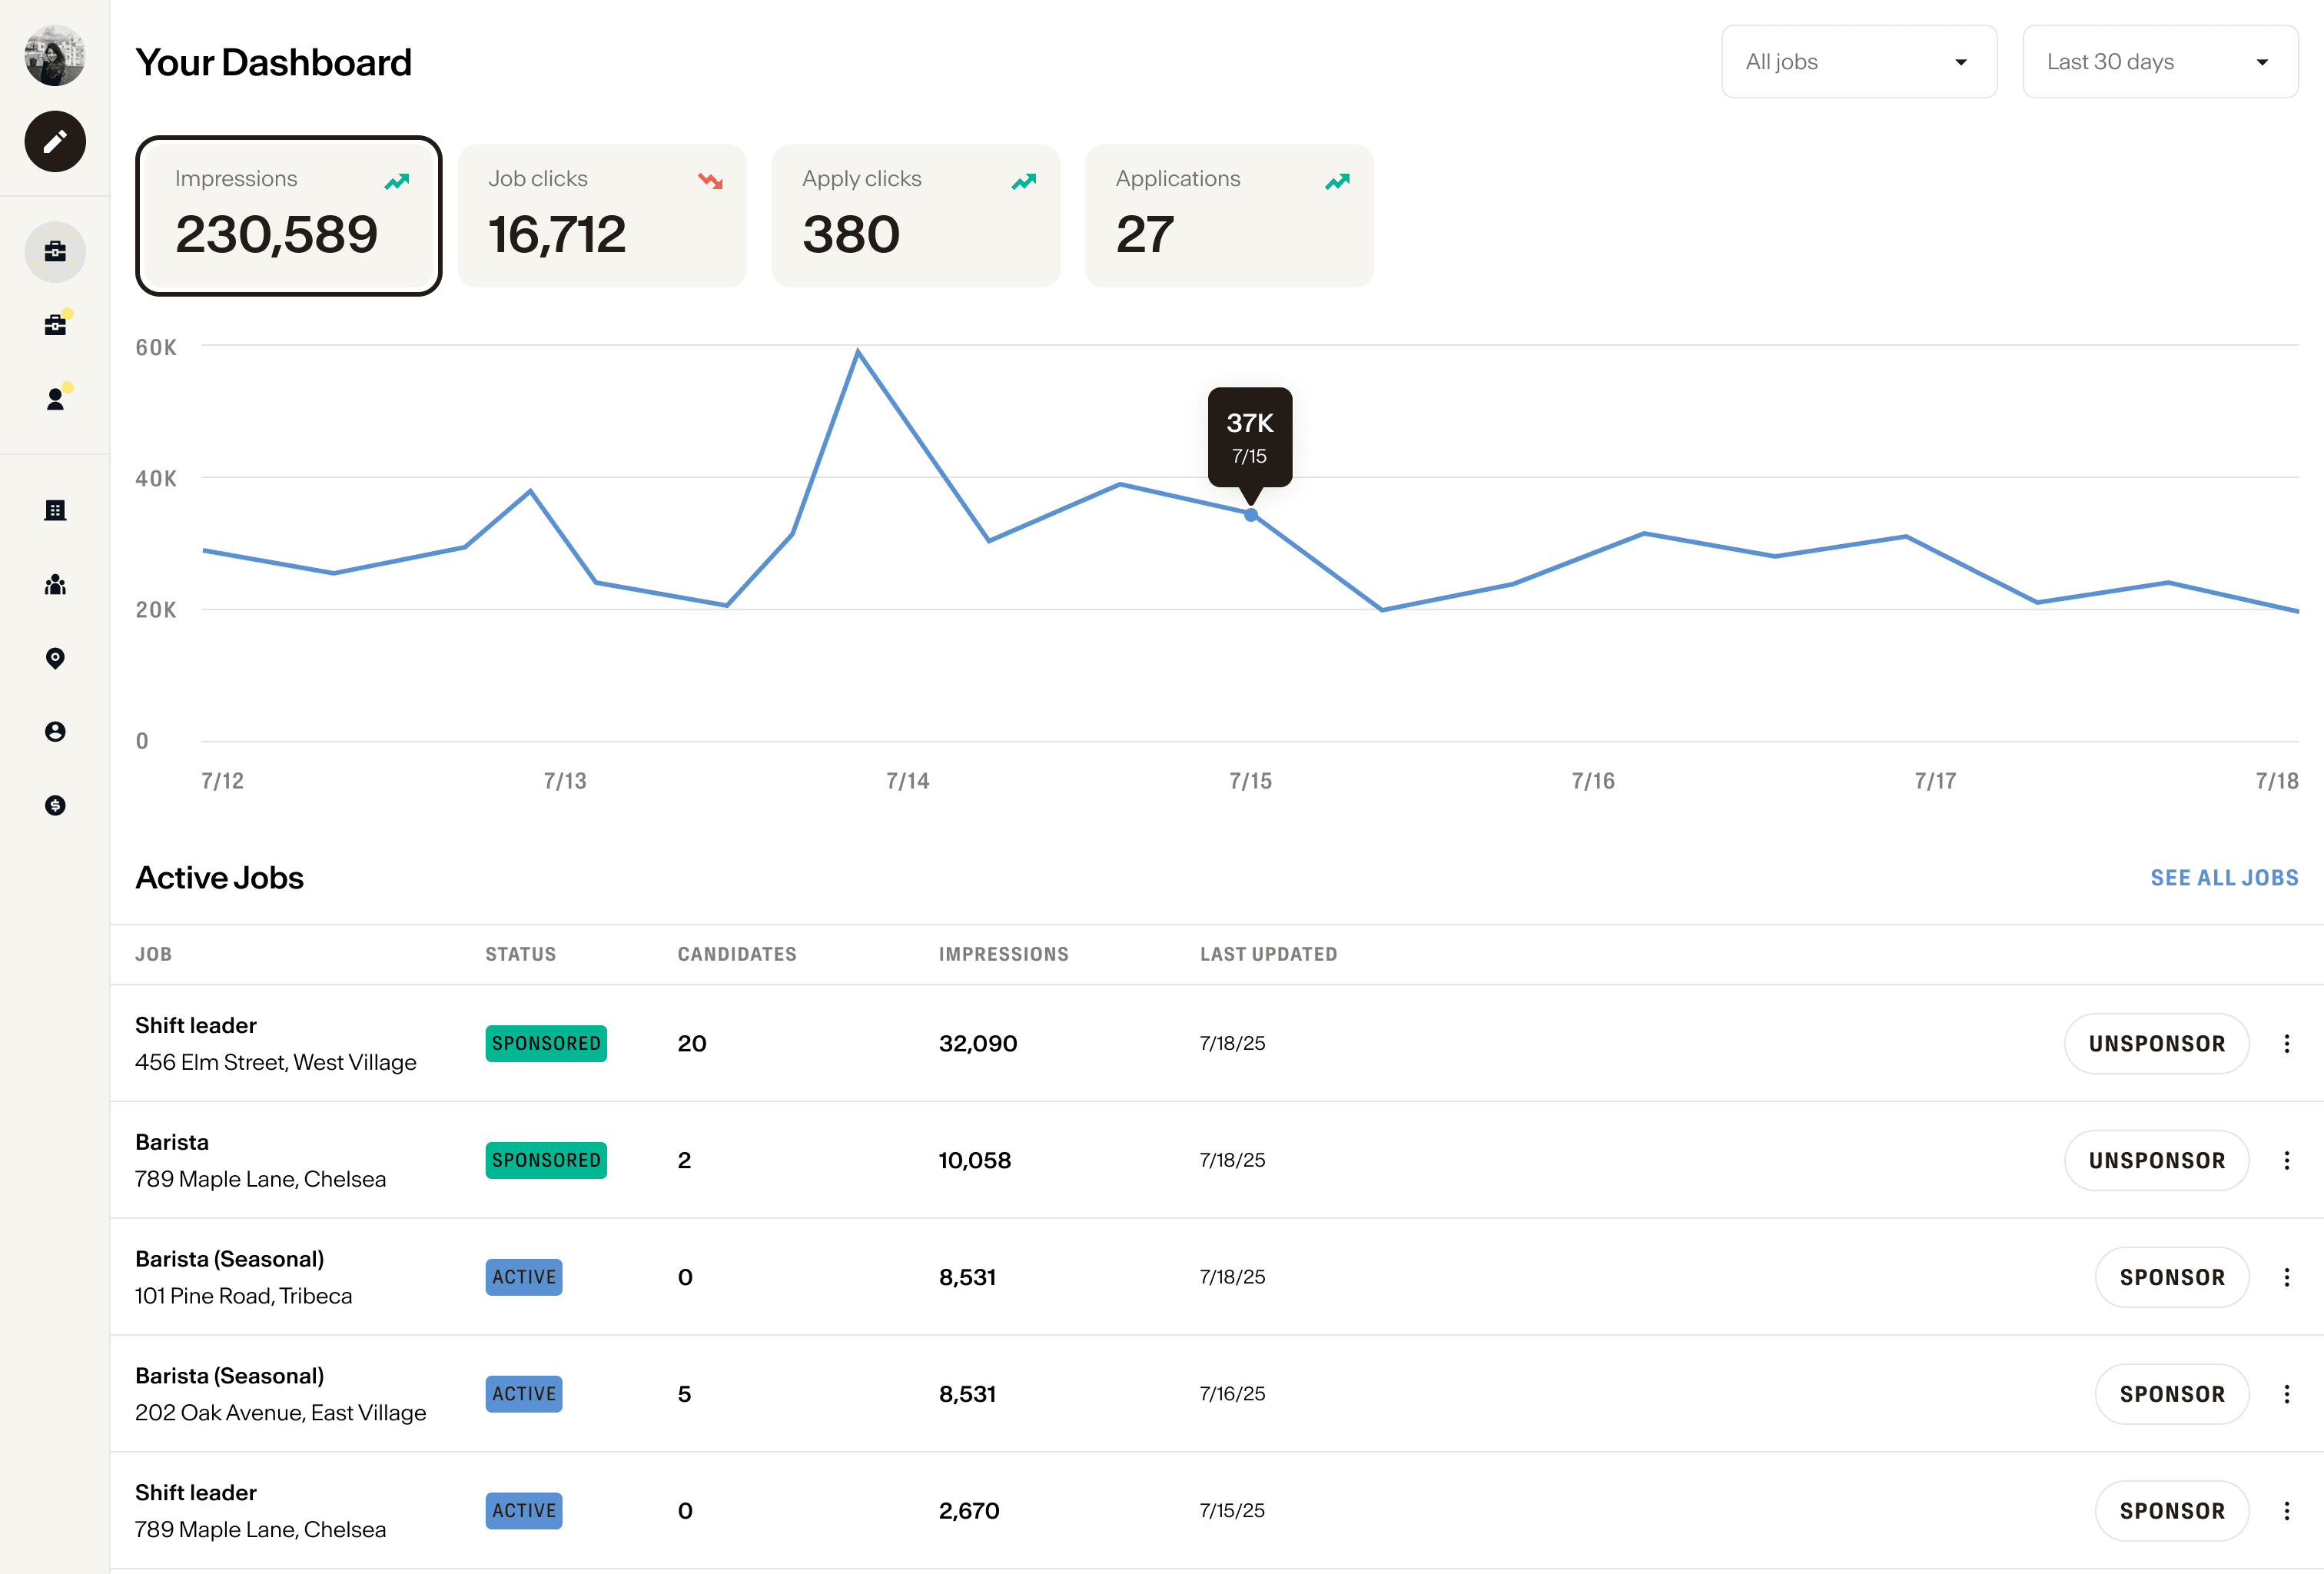
Task: Toggle the Impressions metric card
Action: pos(288,215)
